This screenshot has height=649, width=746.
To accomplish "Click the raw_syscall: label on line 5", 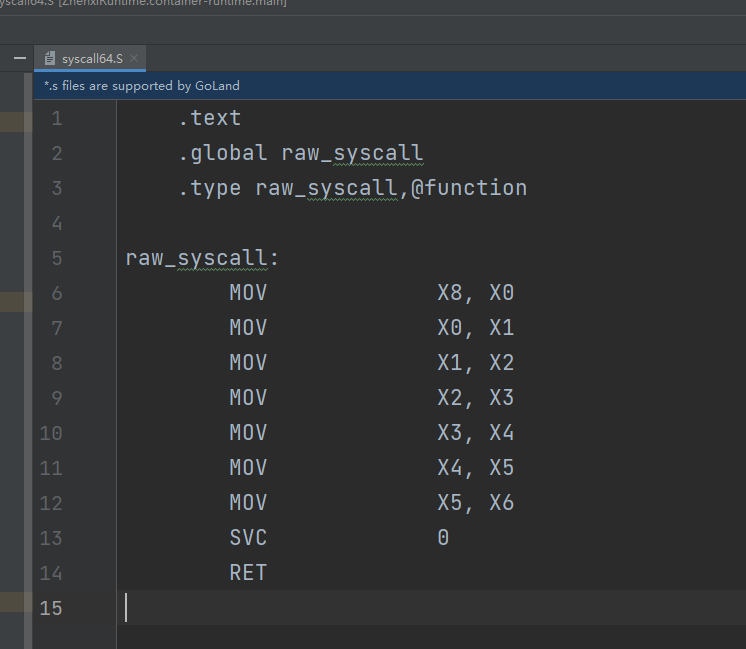I will click(202, 258).
